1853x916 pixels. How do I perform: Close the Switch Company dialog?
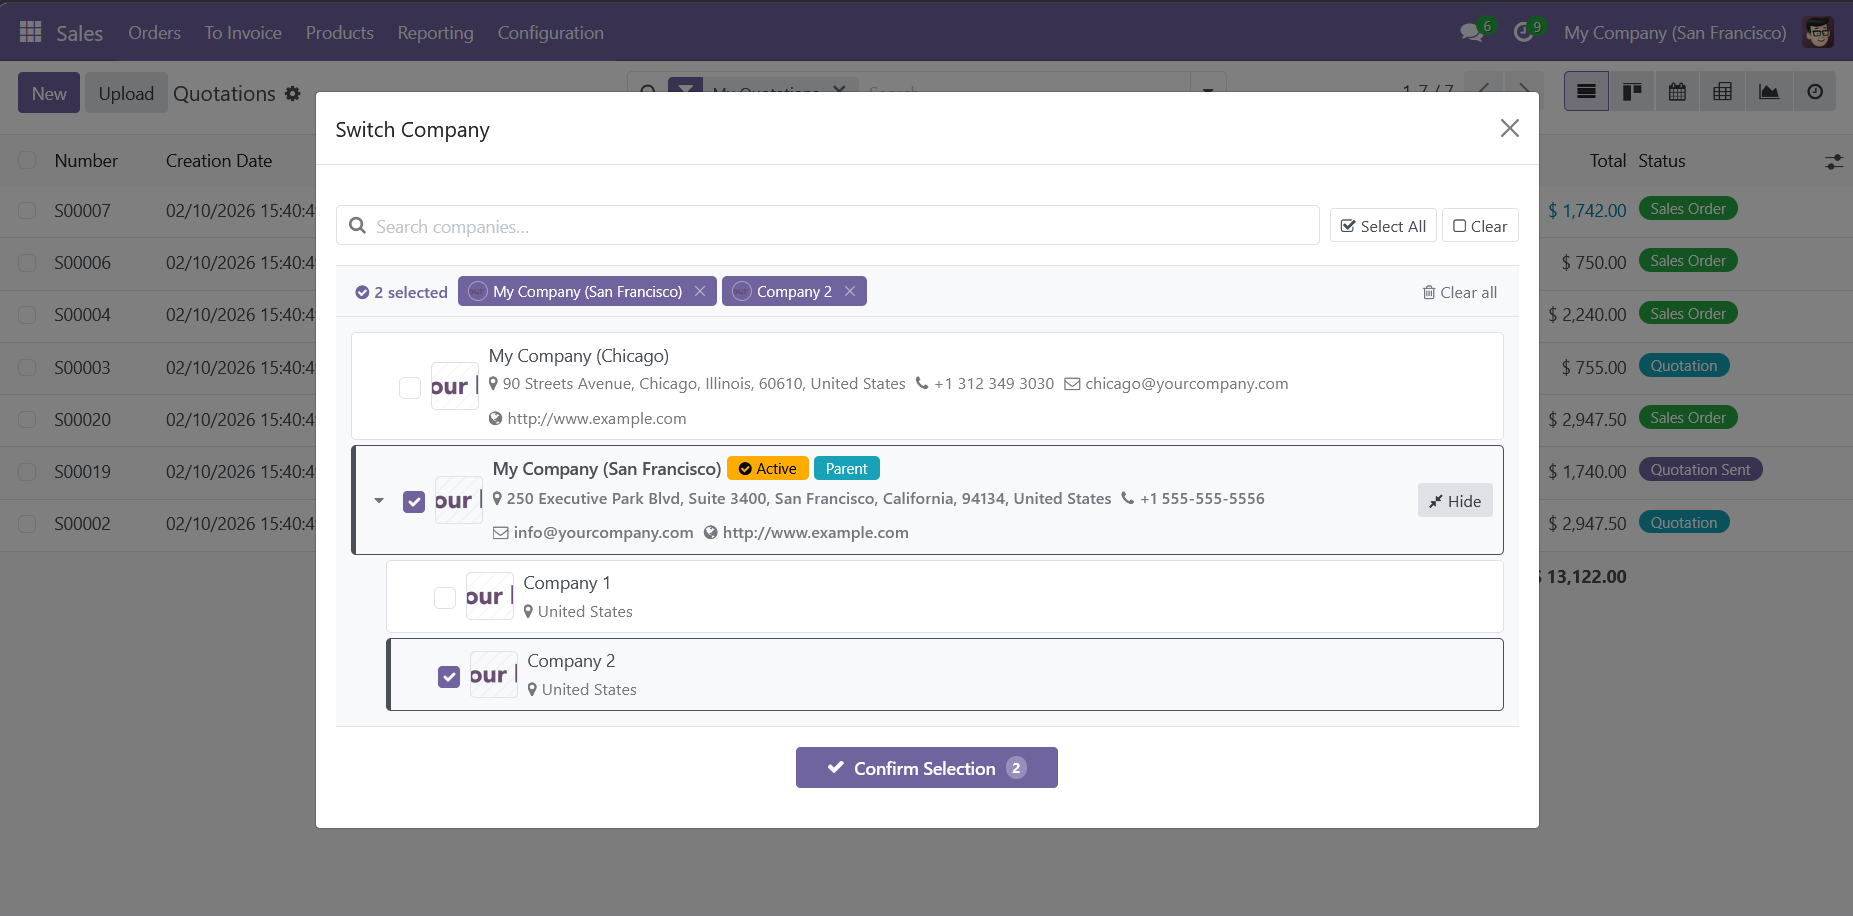(x=1509, y=128)
